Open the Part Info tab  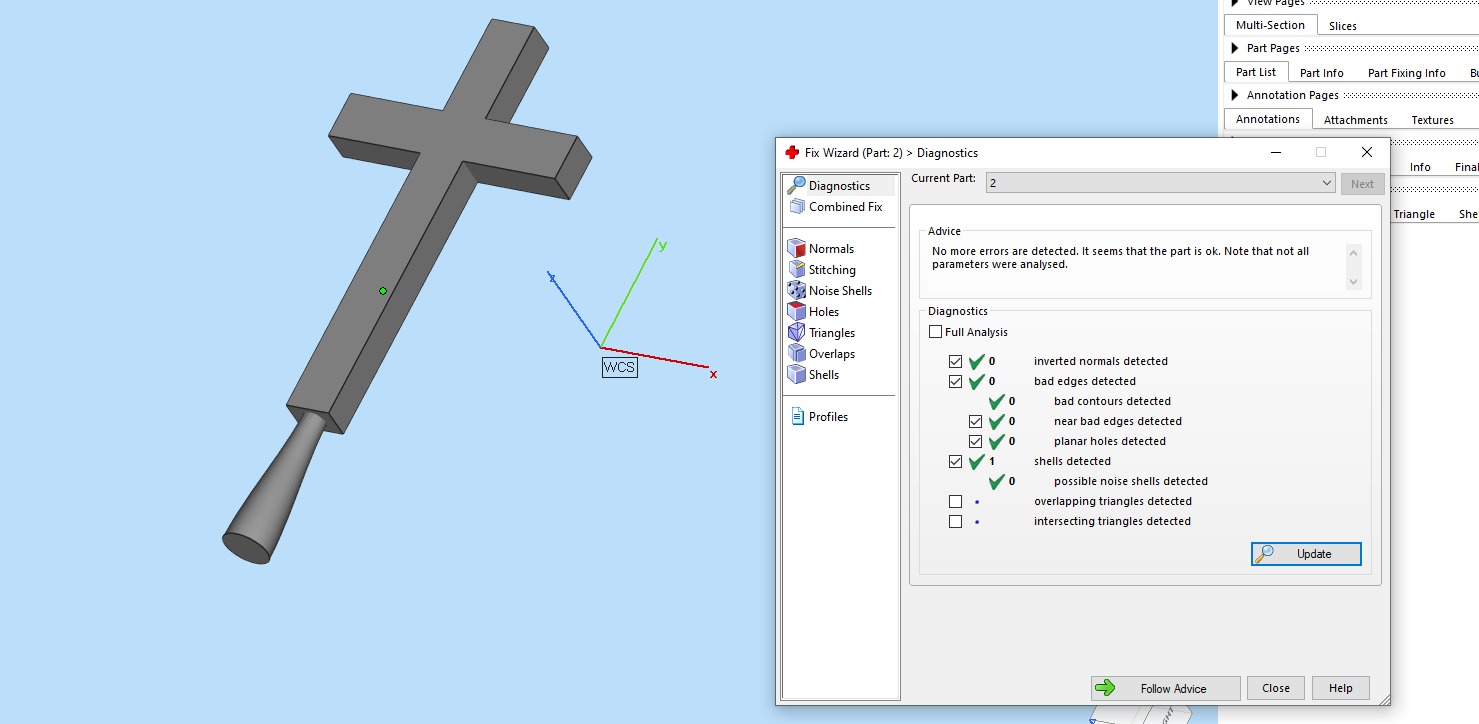click(x=1321, y=73)
